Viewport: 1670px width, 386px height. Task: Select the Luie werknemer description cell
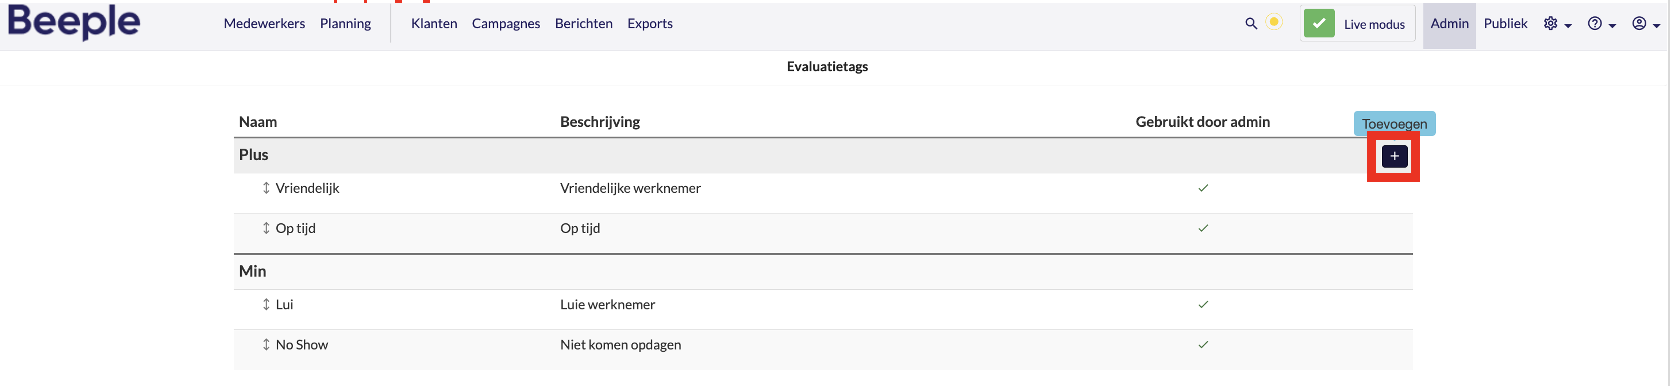coord(608,304)
